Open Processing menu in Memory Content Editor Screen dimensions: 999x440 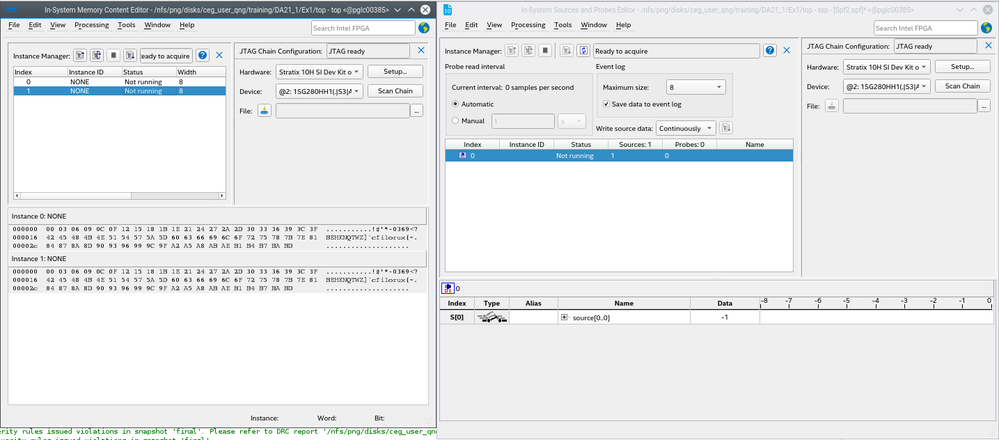tap(92, 23)
